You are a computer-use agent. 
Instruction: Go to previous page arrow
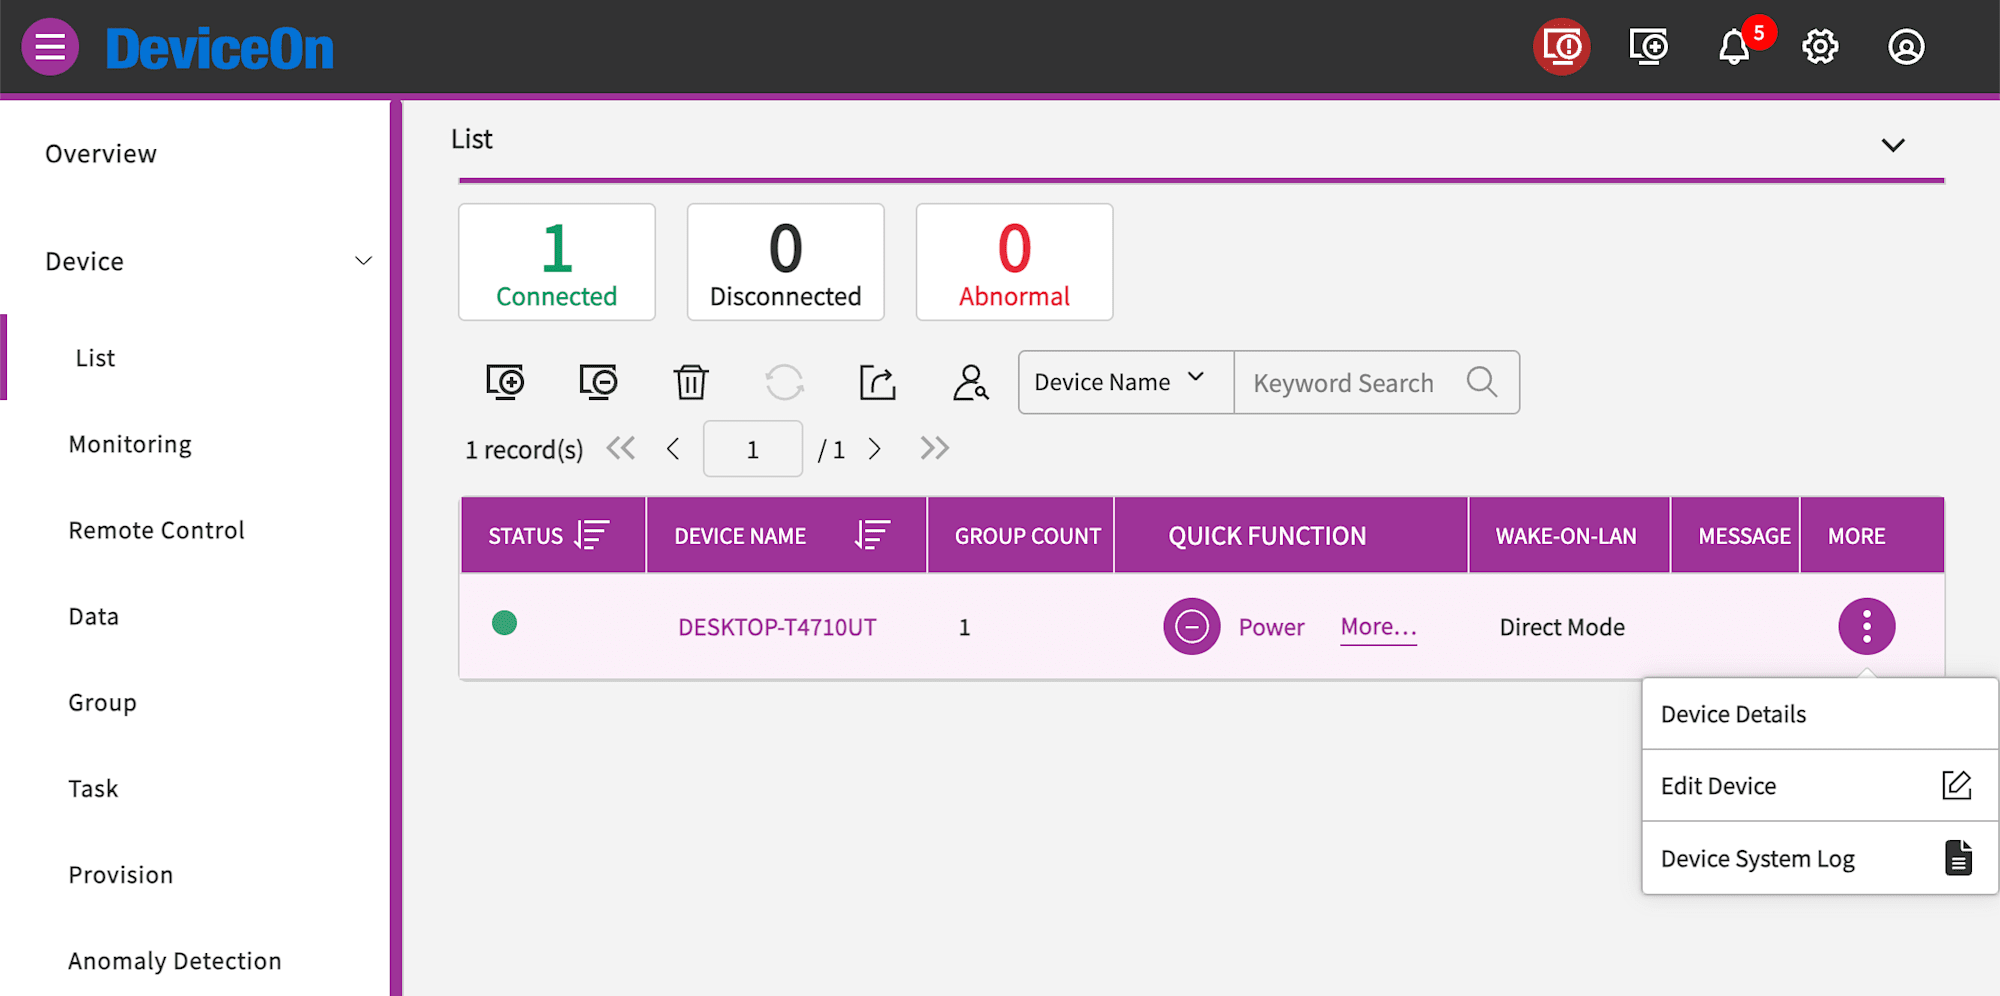click(x=673, y=449)
